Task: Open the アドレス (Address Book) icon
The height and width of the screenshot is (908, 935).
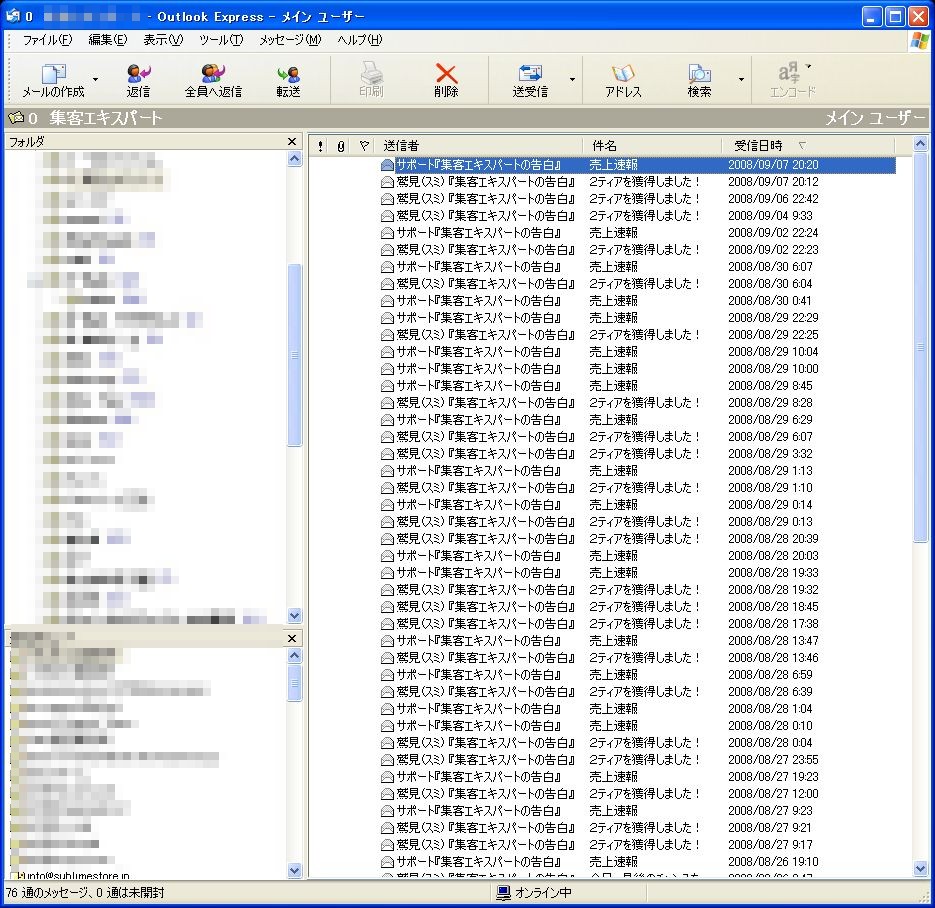Action: point(623,80)
